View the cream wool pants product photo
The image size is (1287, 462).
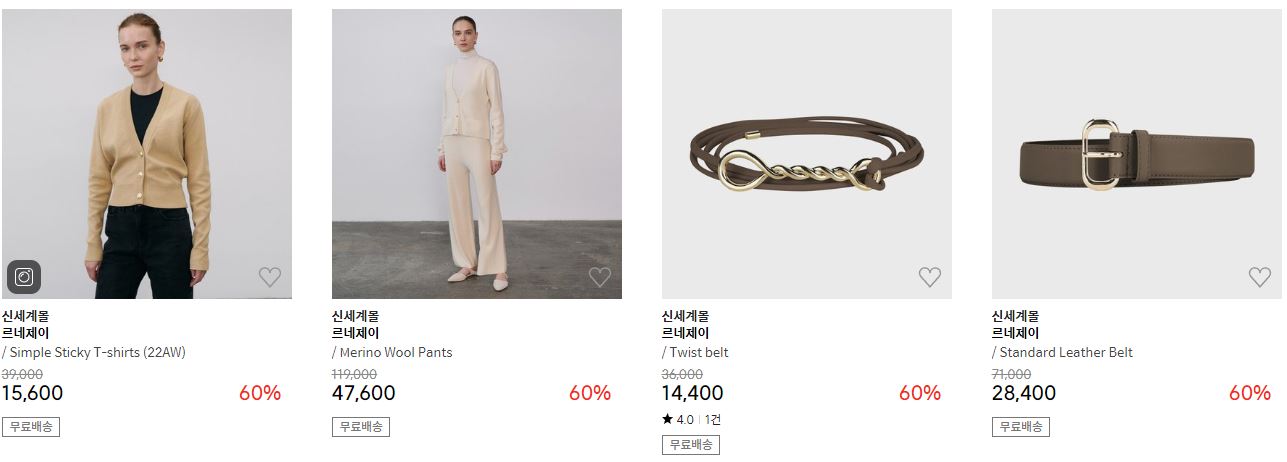coord(477,154)
